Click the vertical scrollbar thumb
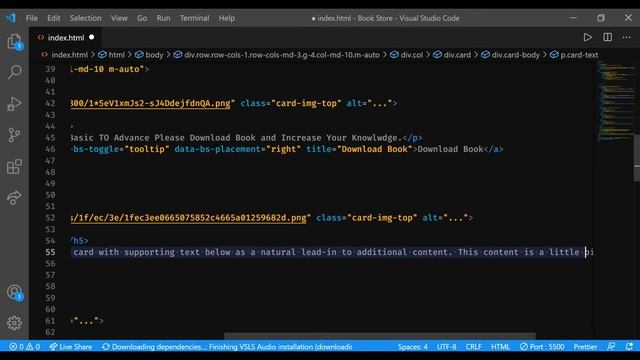This screenshot has width=640, height=360. click(637, 158)
